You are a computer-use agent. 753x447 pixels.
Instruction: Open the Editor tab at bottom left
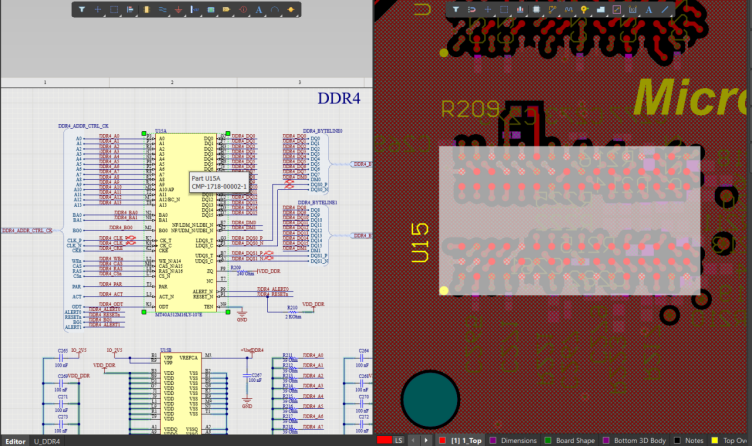click(x=15, y=440)
